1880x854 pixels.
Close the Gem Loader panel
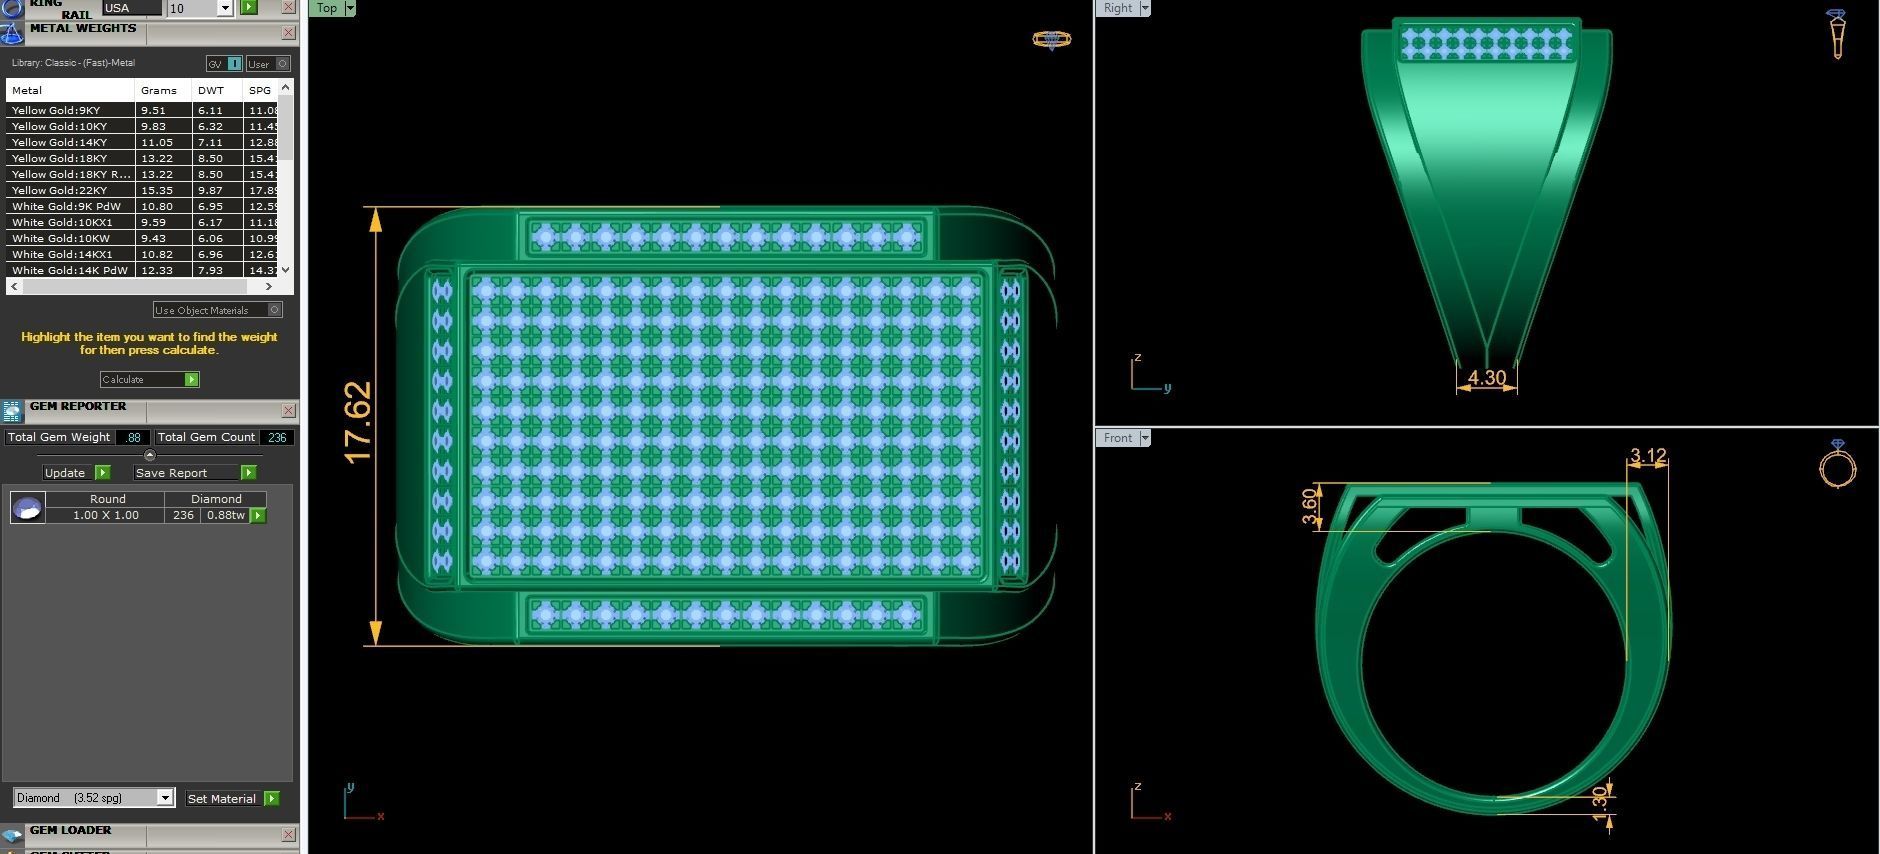tap(288, 834)
